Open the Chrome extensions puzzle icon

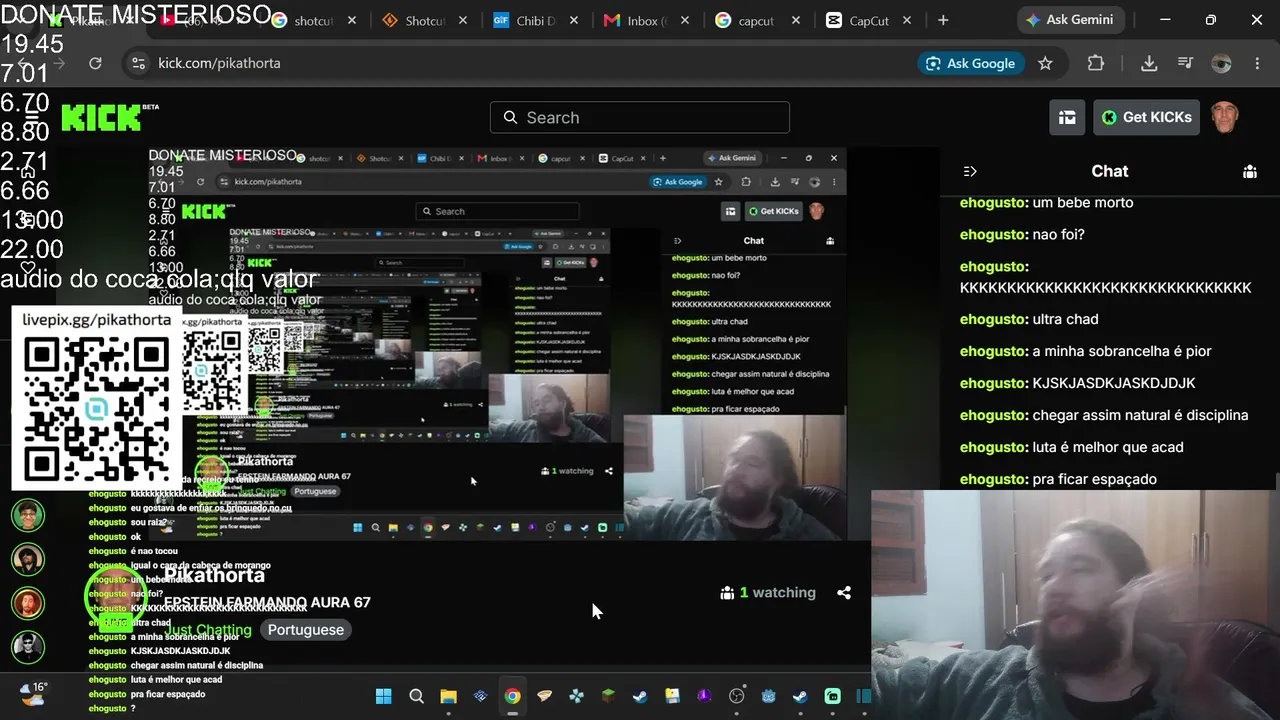tap(1096, 63)
